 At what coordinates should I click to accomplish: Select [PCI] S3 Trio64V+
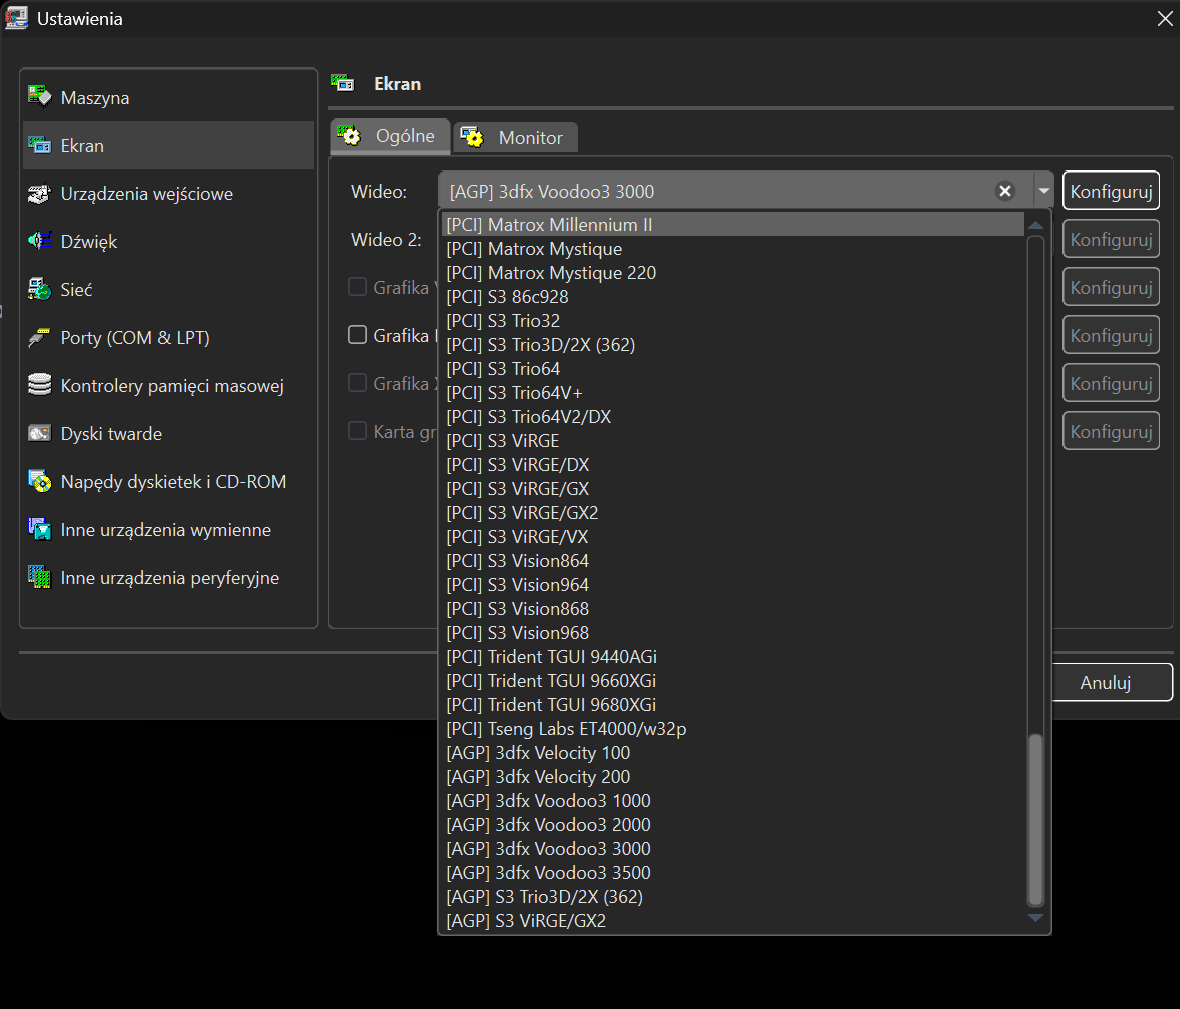(732, 393)
